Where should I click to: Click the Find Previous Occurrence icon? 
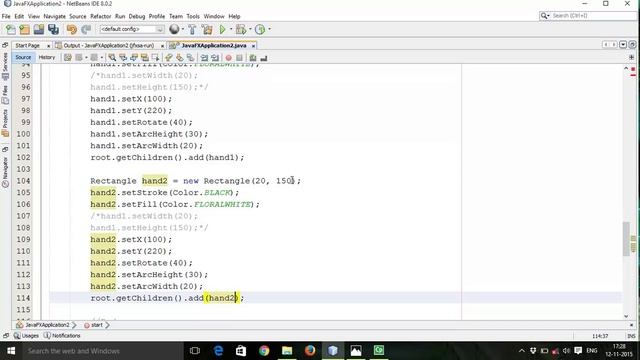pos(123,58)
